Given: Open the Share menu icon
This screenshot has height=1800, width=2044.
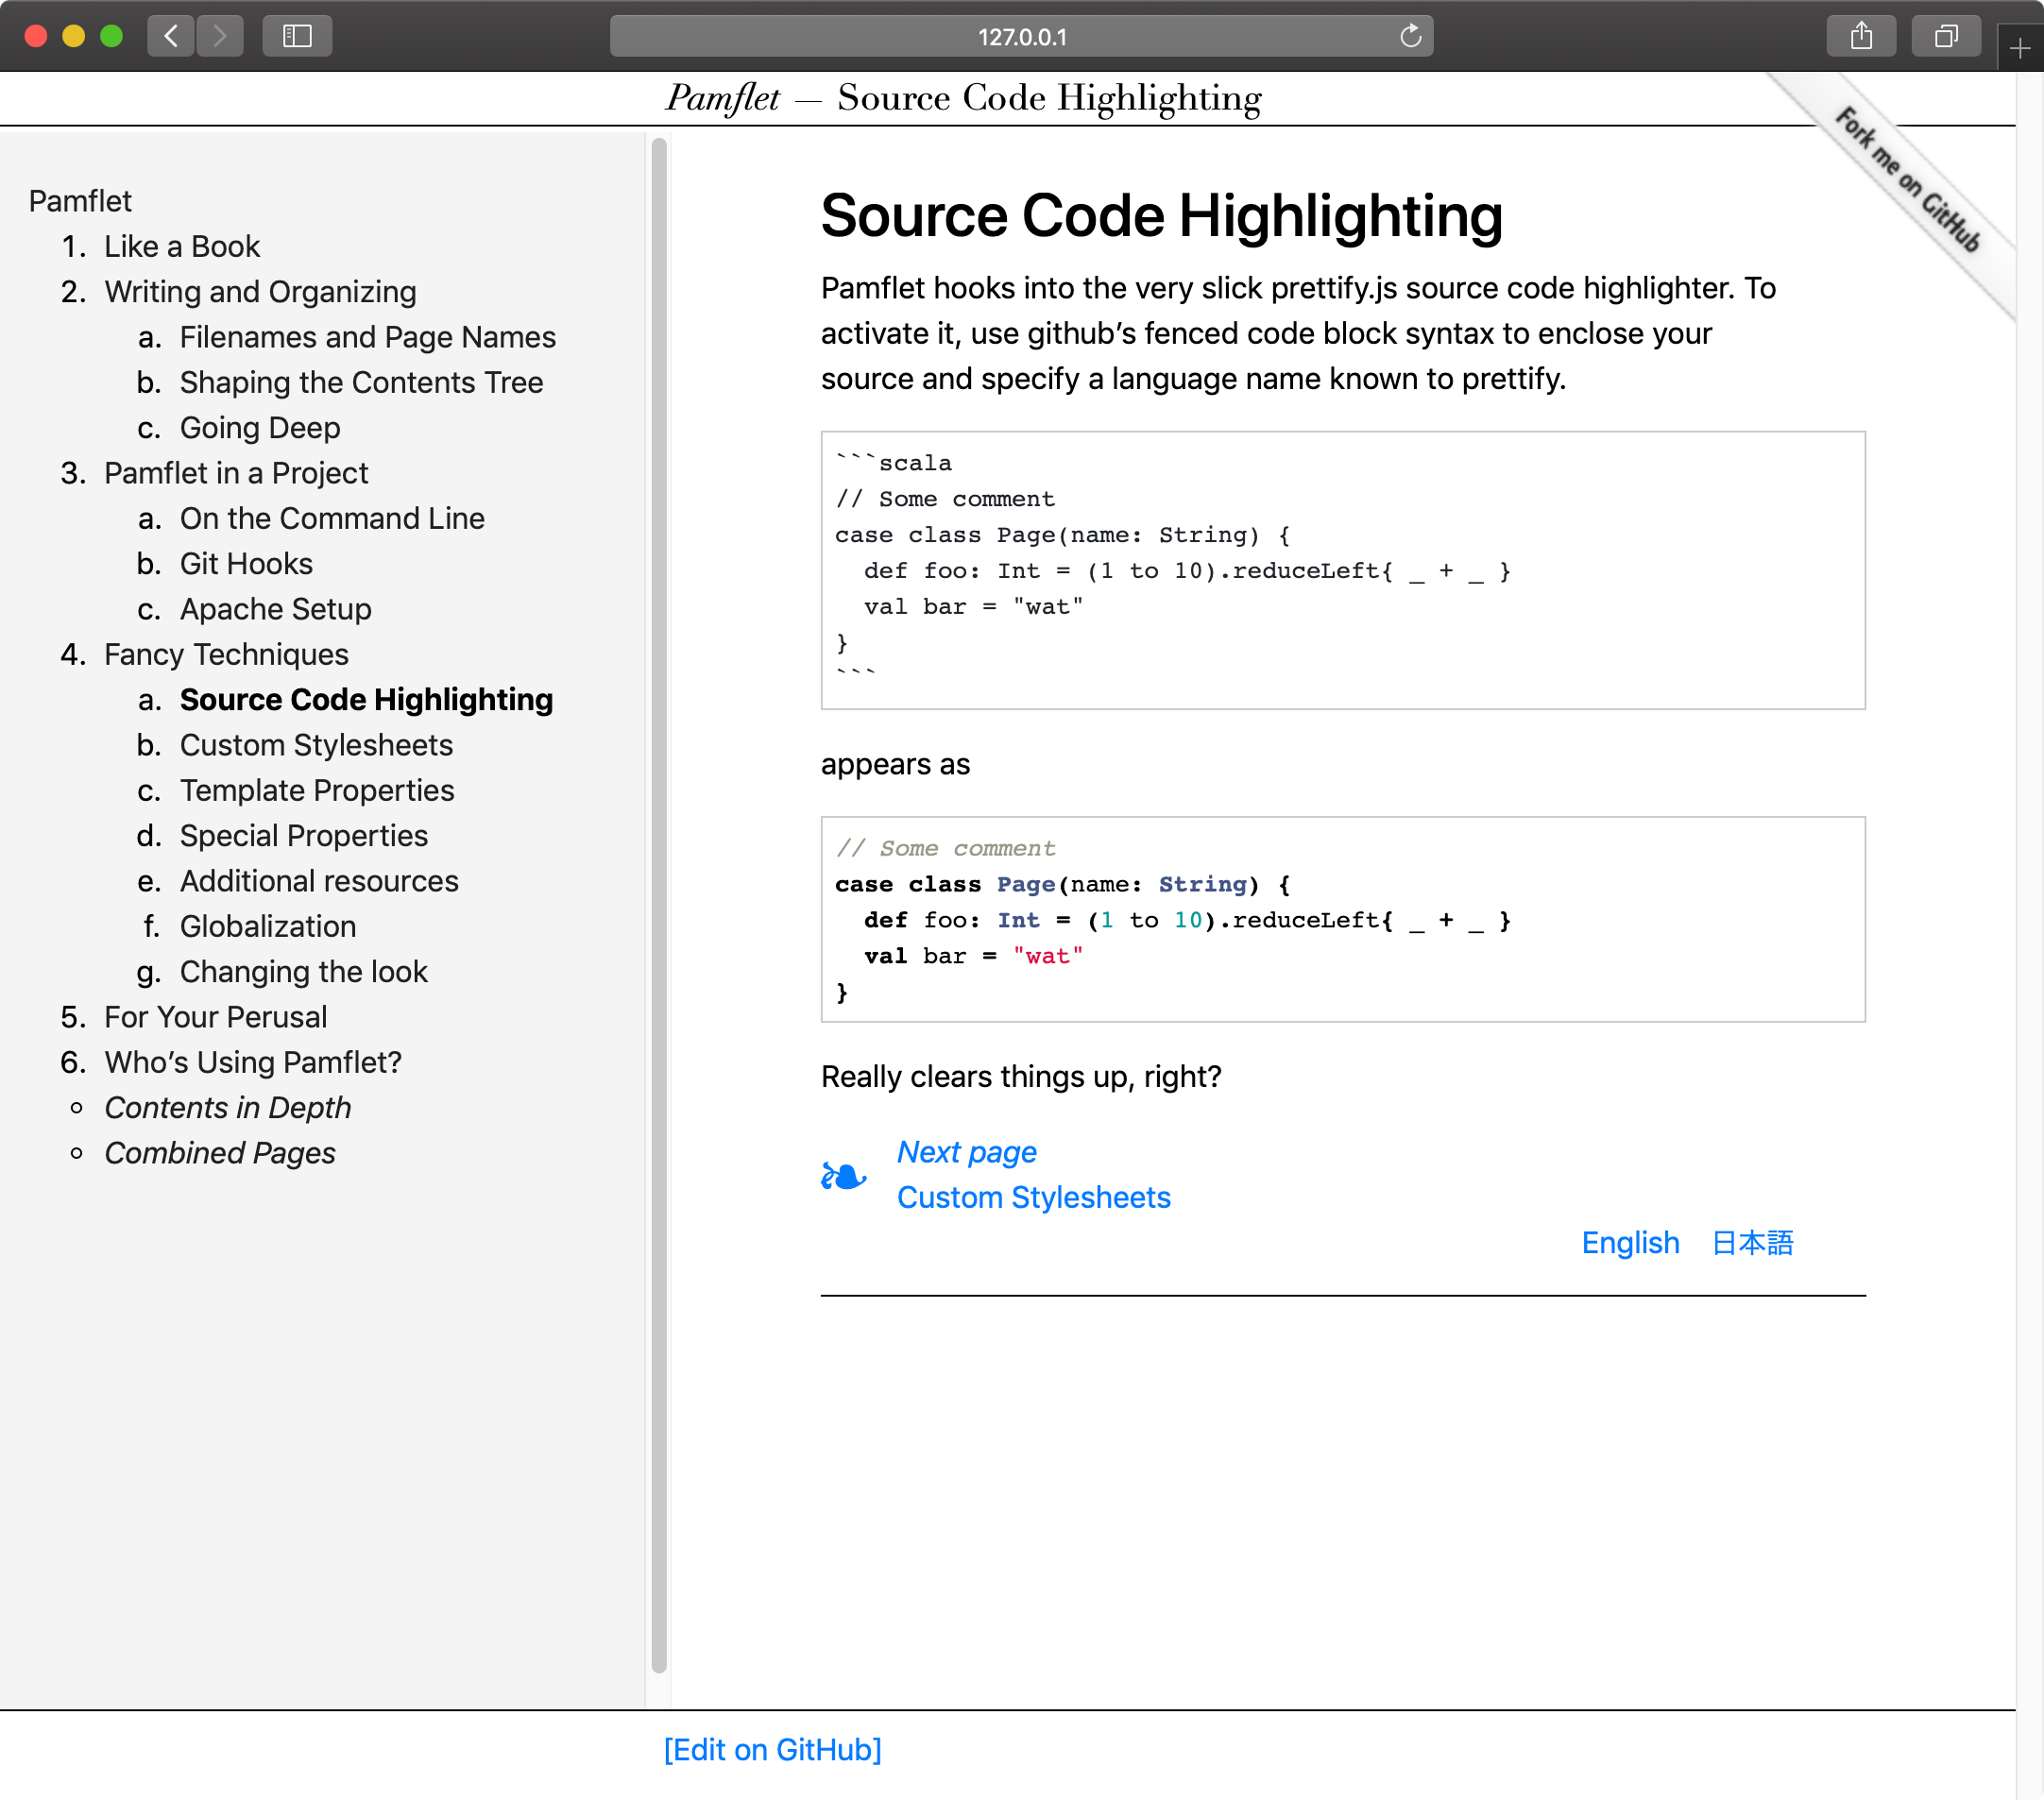Looking at the screenshot, I should point(1861,37).
